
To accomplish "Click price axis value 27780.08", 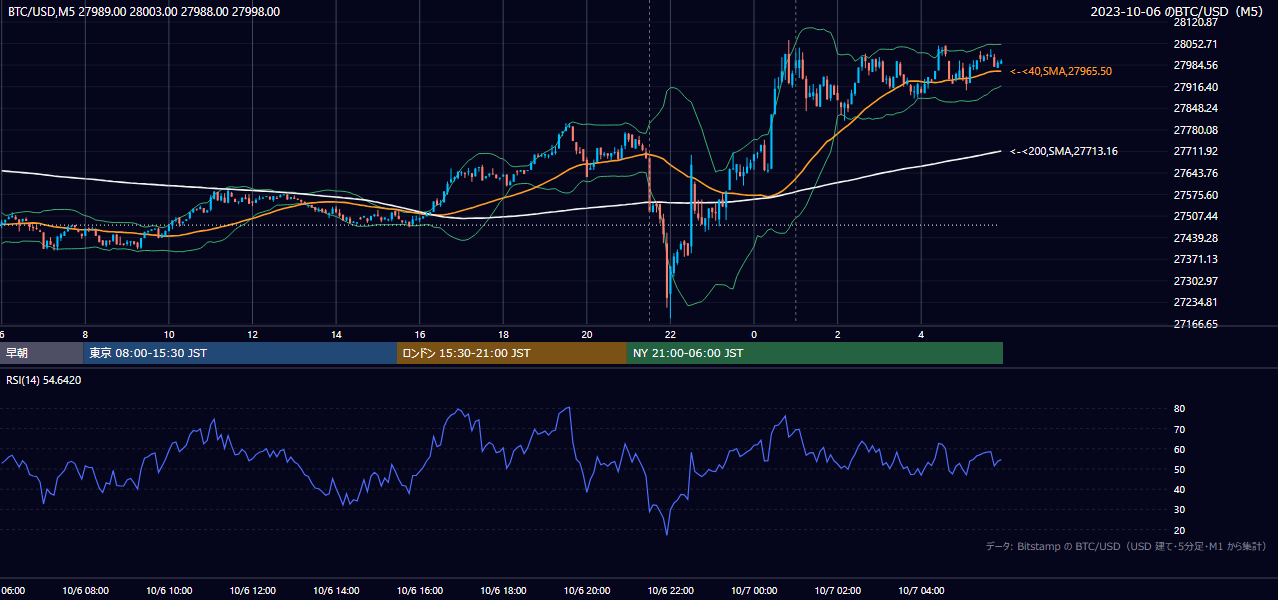I will point(1195,130).
